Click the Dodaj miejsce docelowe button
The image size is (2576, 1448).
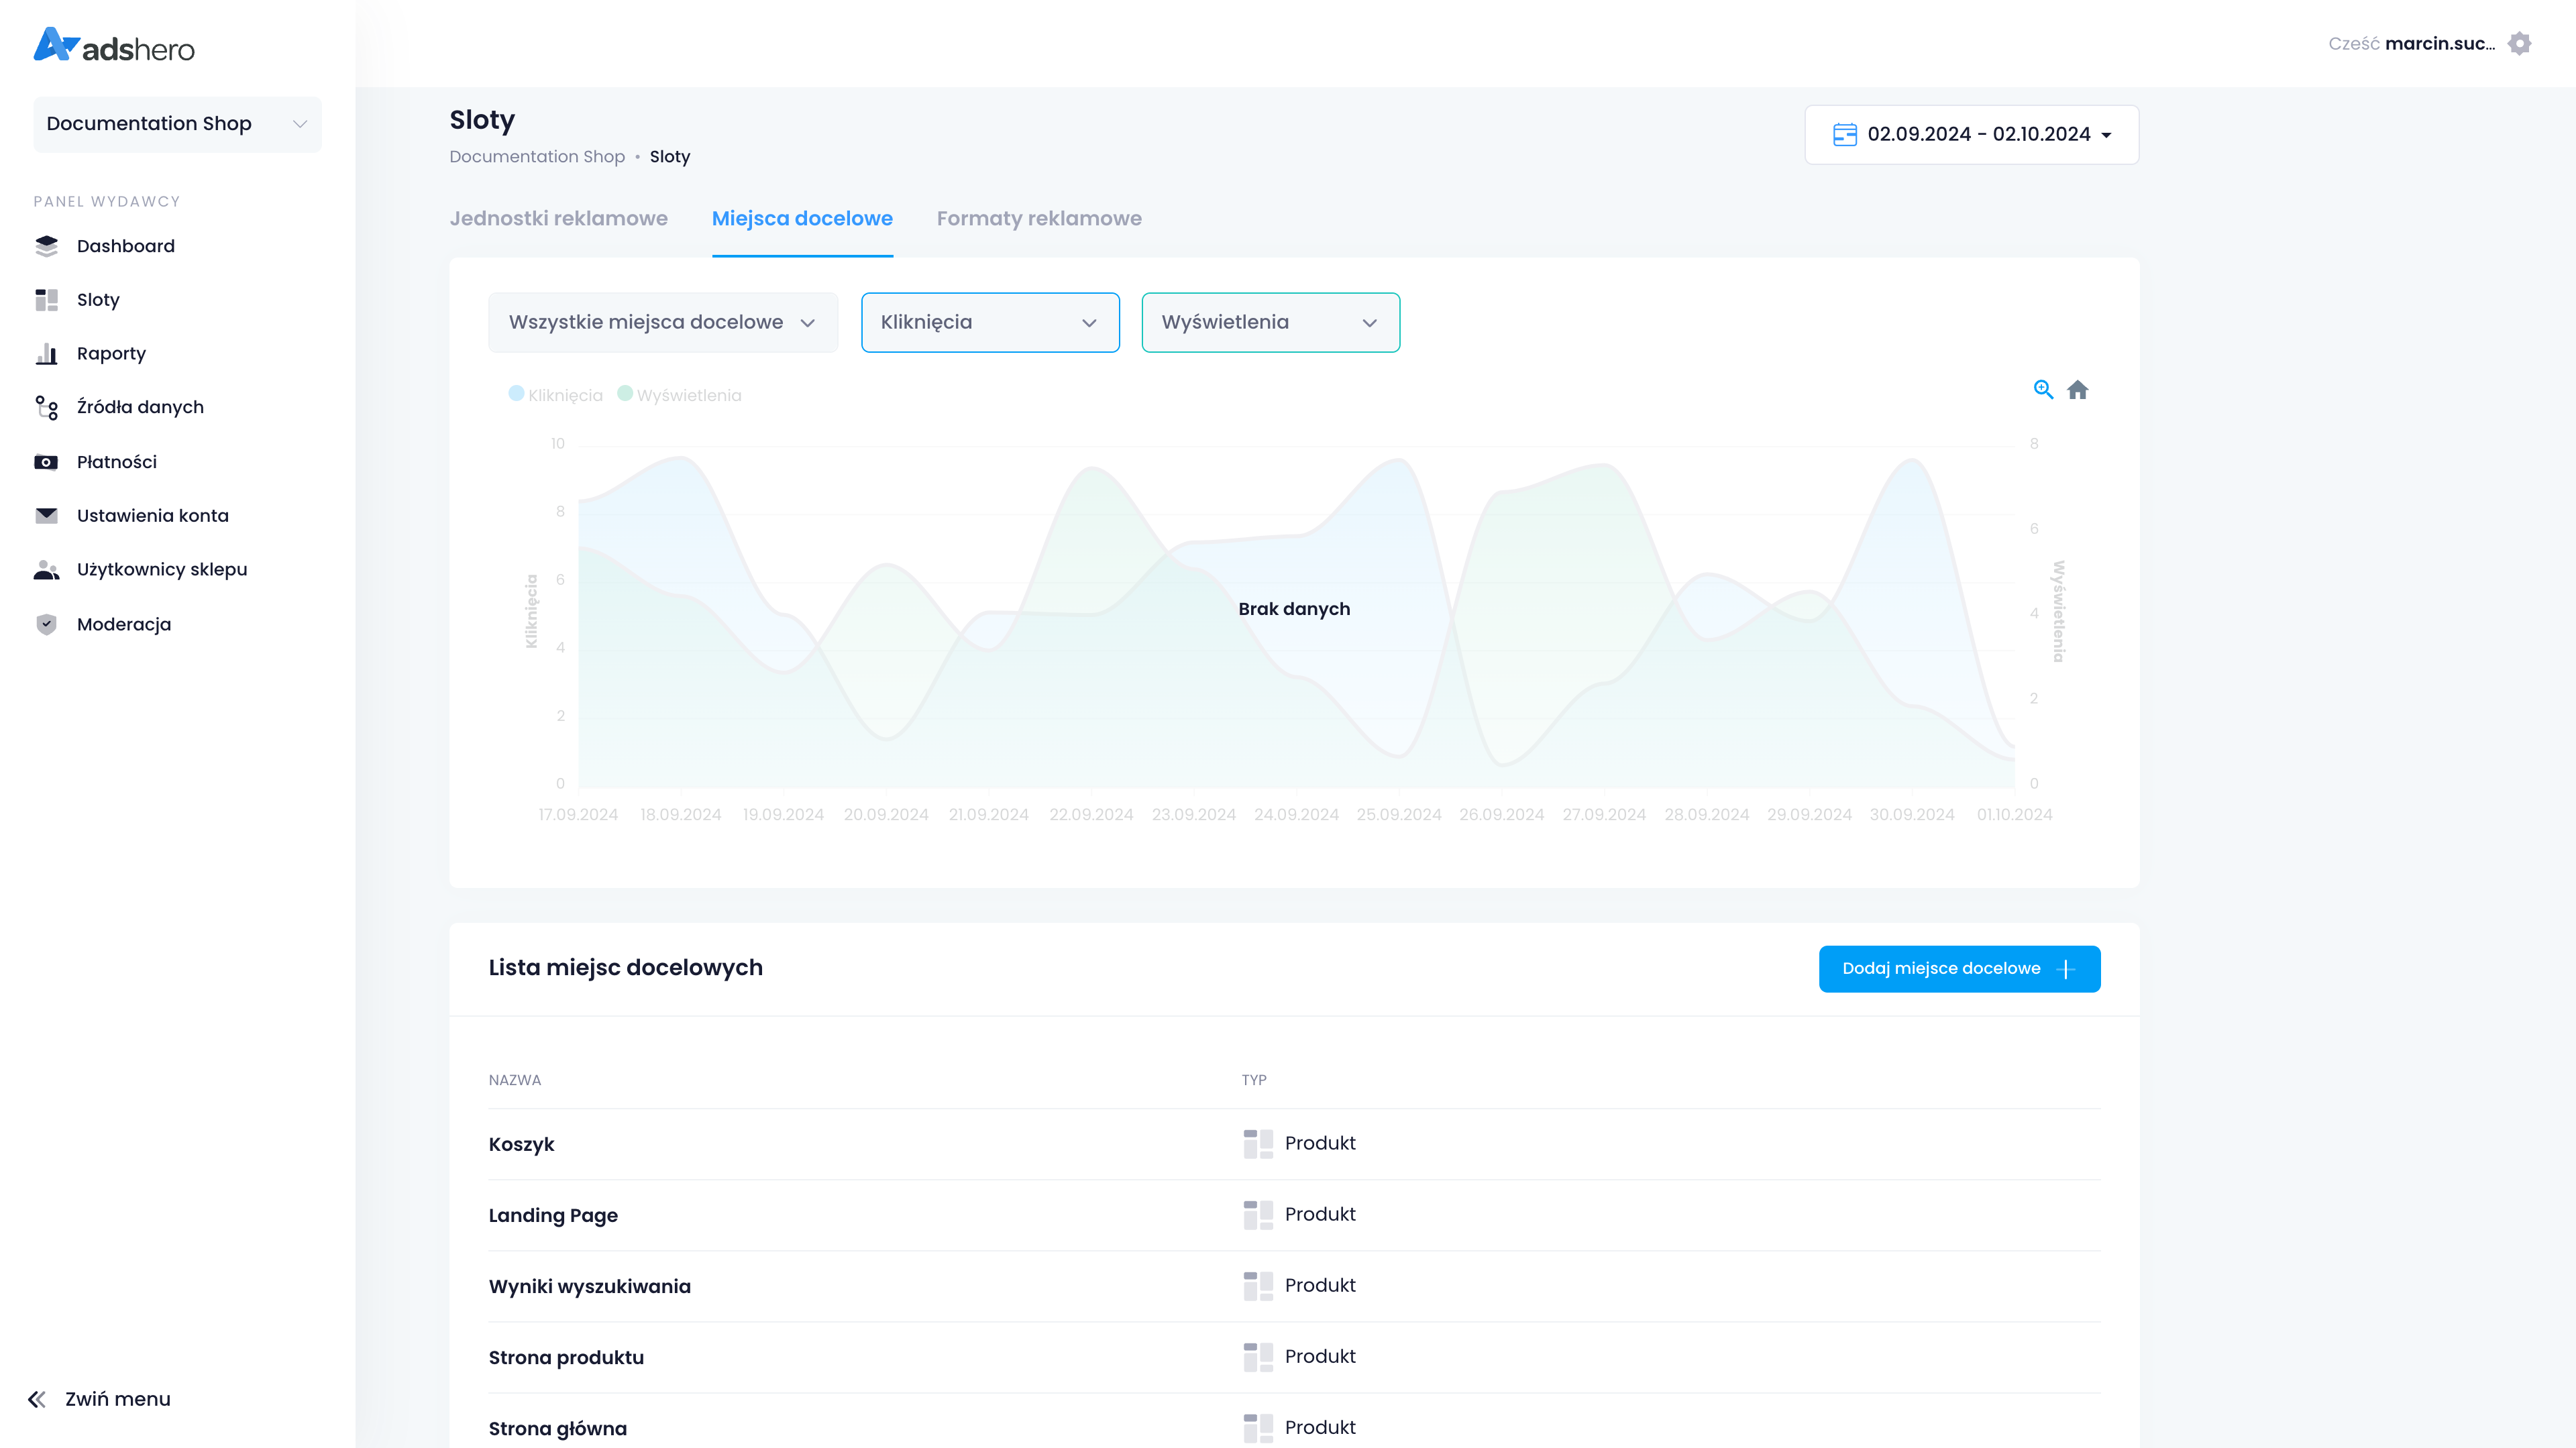pyautogui.click(x=1958, y=968)
